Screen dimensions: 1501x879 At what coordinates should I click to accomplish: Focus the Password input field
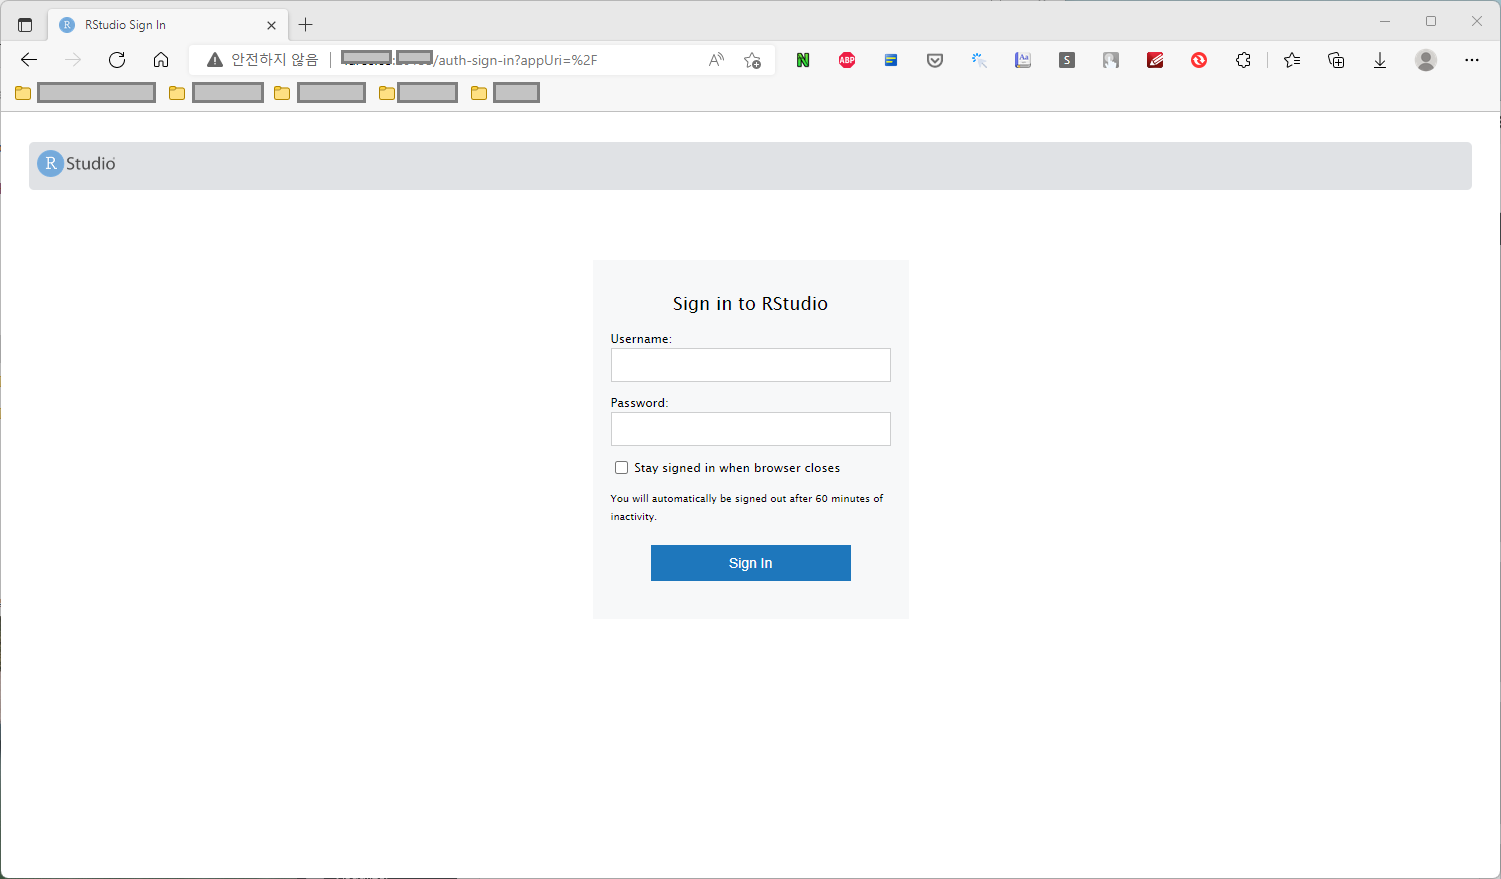tap(751, 429)
